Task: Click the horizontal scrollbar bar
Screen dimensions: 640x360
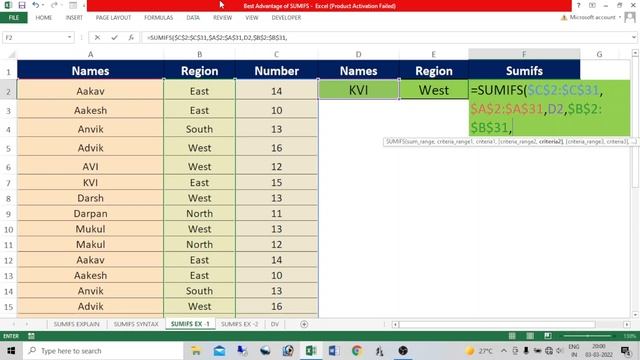Action: click(497, 324)
